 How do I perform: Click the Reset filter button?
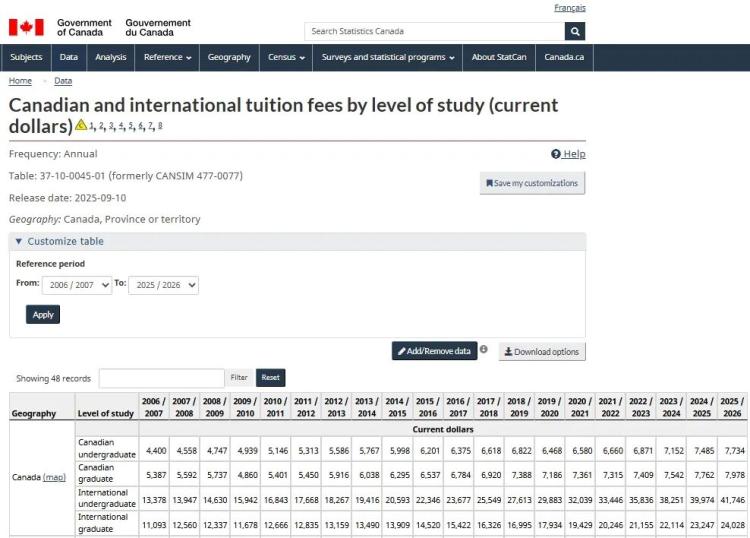click(271, 377)
